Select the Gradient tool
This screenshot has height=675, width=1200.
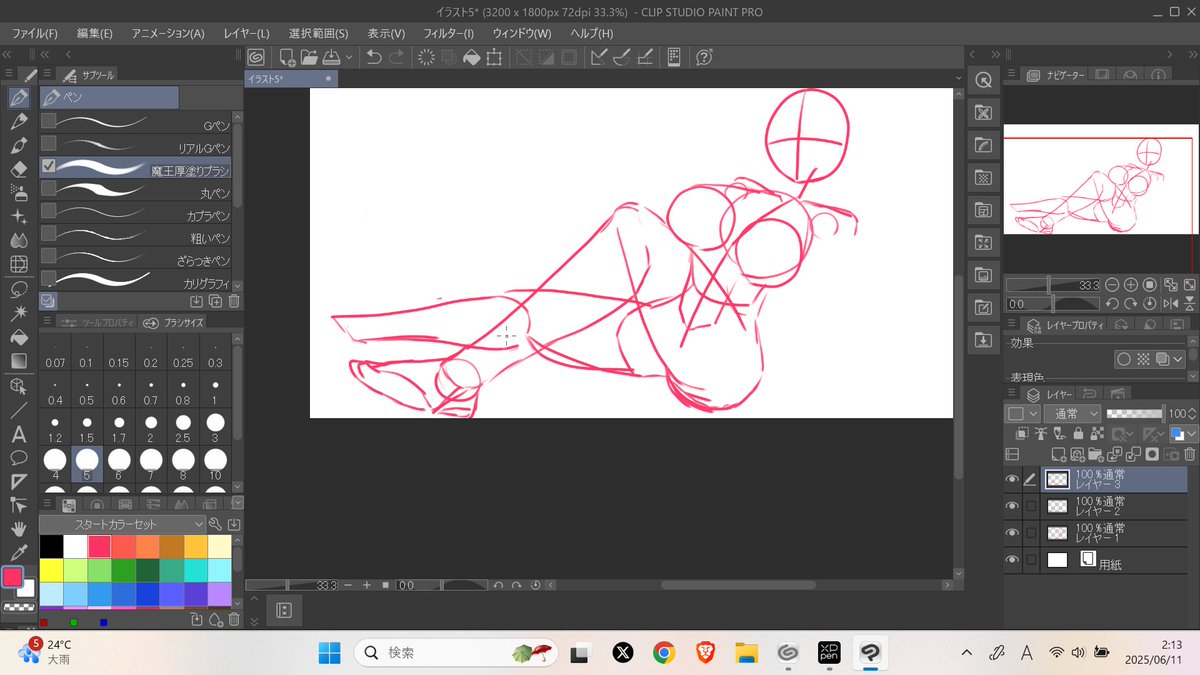(x=18, y=361)
